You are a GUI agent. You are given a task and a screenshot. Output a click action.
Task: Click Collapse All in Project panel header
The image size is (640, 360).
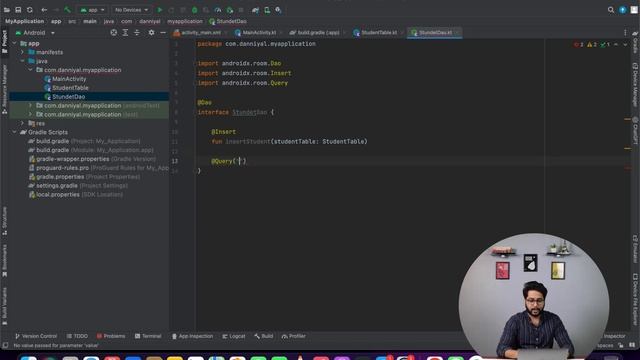(137, 33)
